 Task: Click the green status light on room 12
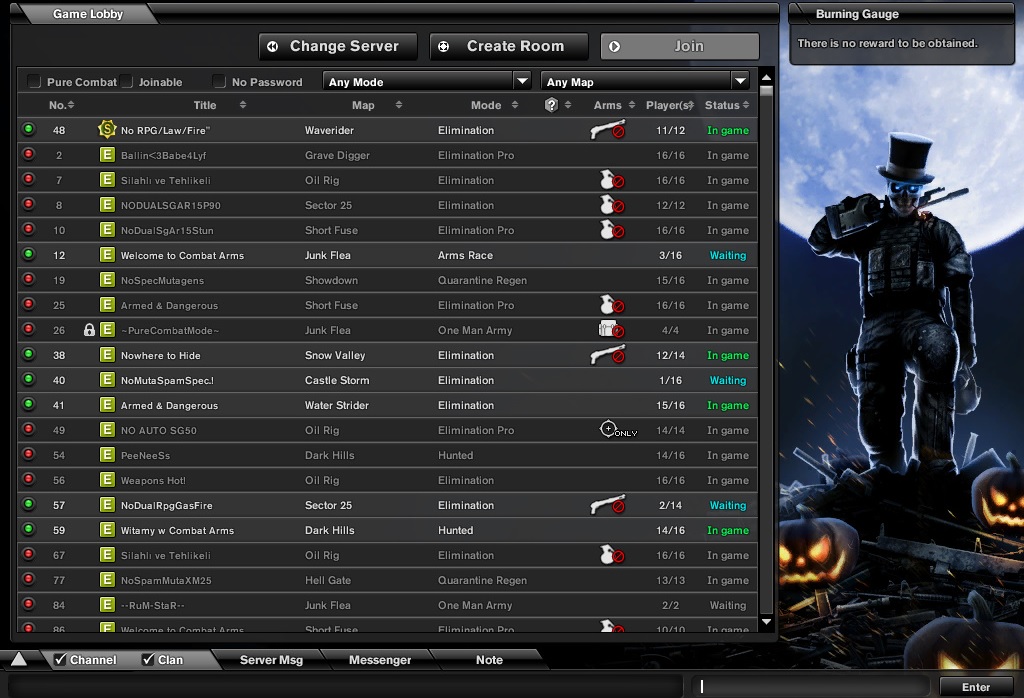pyautogui.click(x=29, y=255)
